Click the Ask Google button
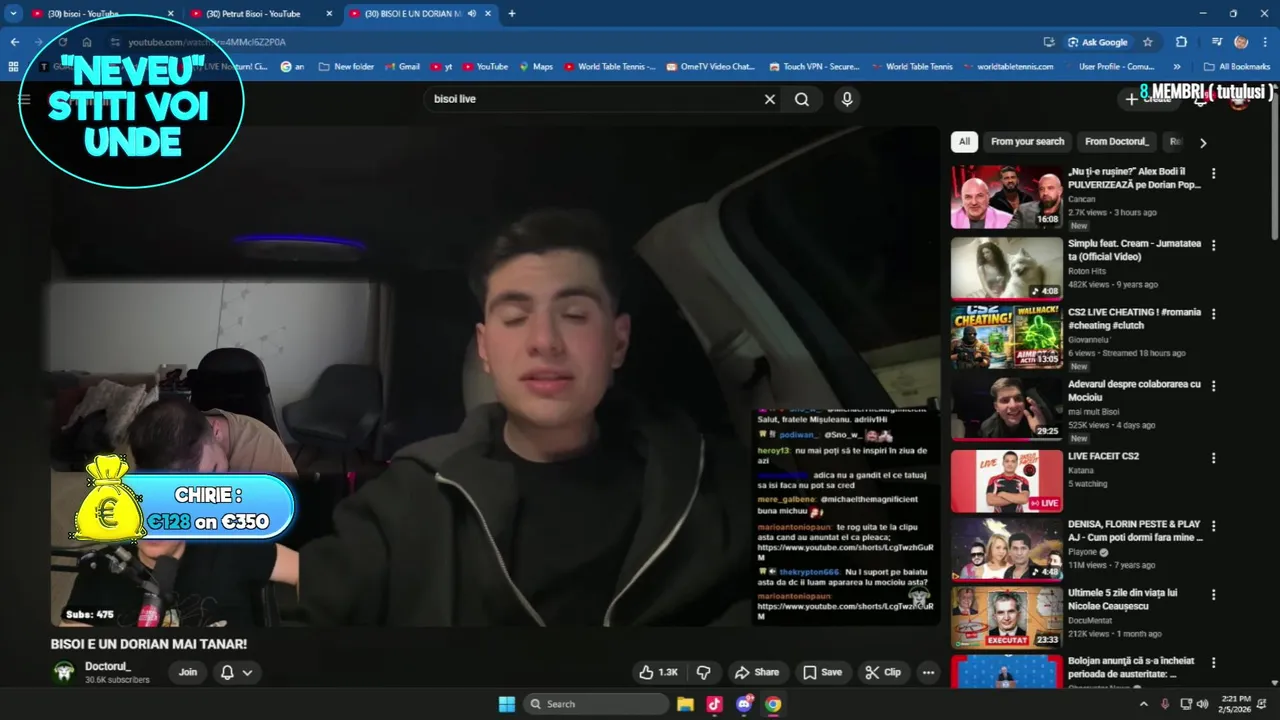This screenshot has height=720, width=1280. tap(1098, 42)
